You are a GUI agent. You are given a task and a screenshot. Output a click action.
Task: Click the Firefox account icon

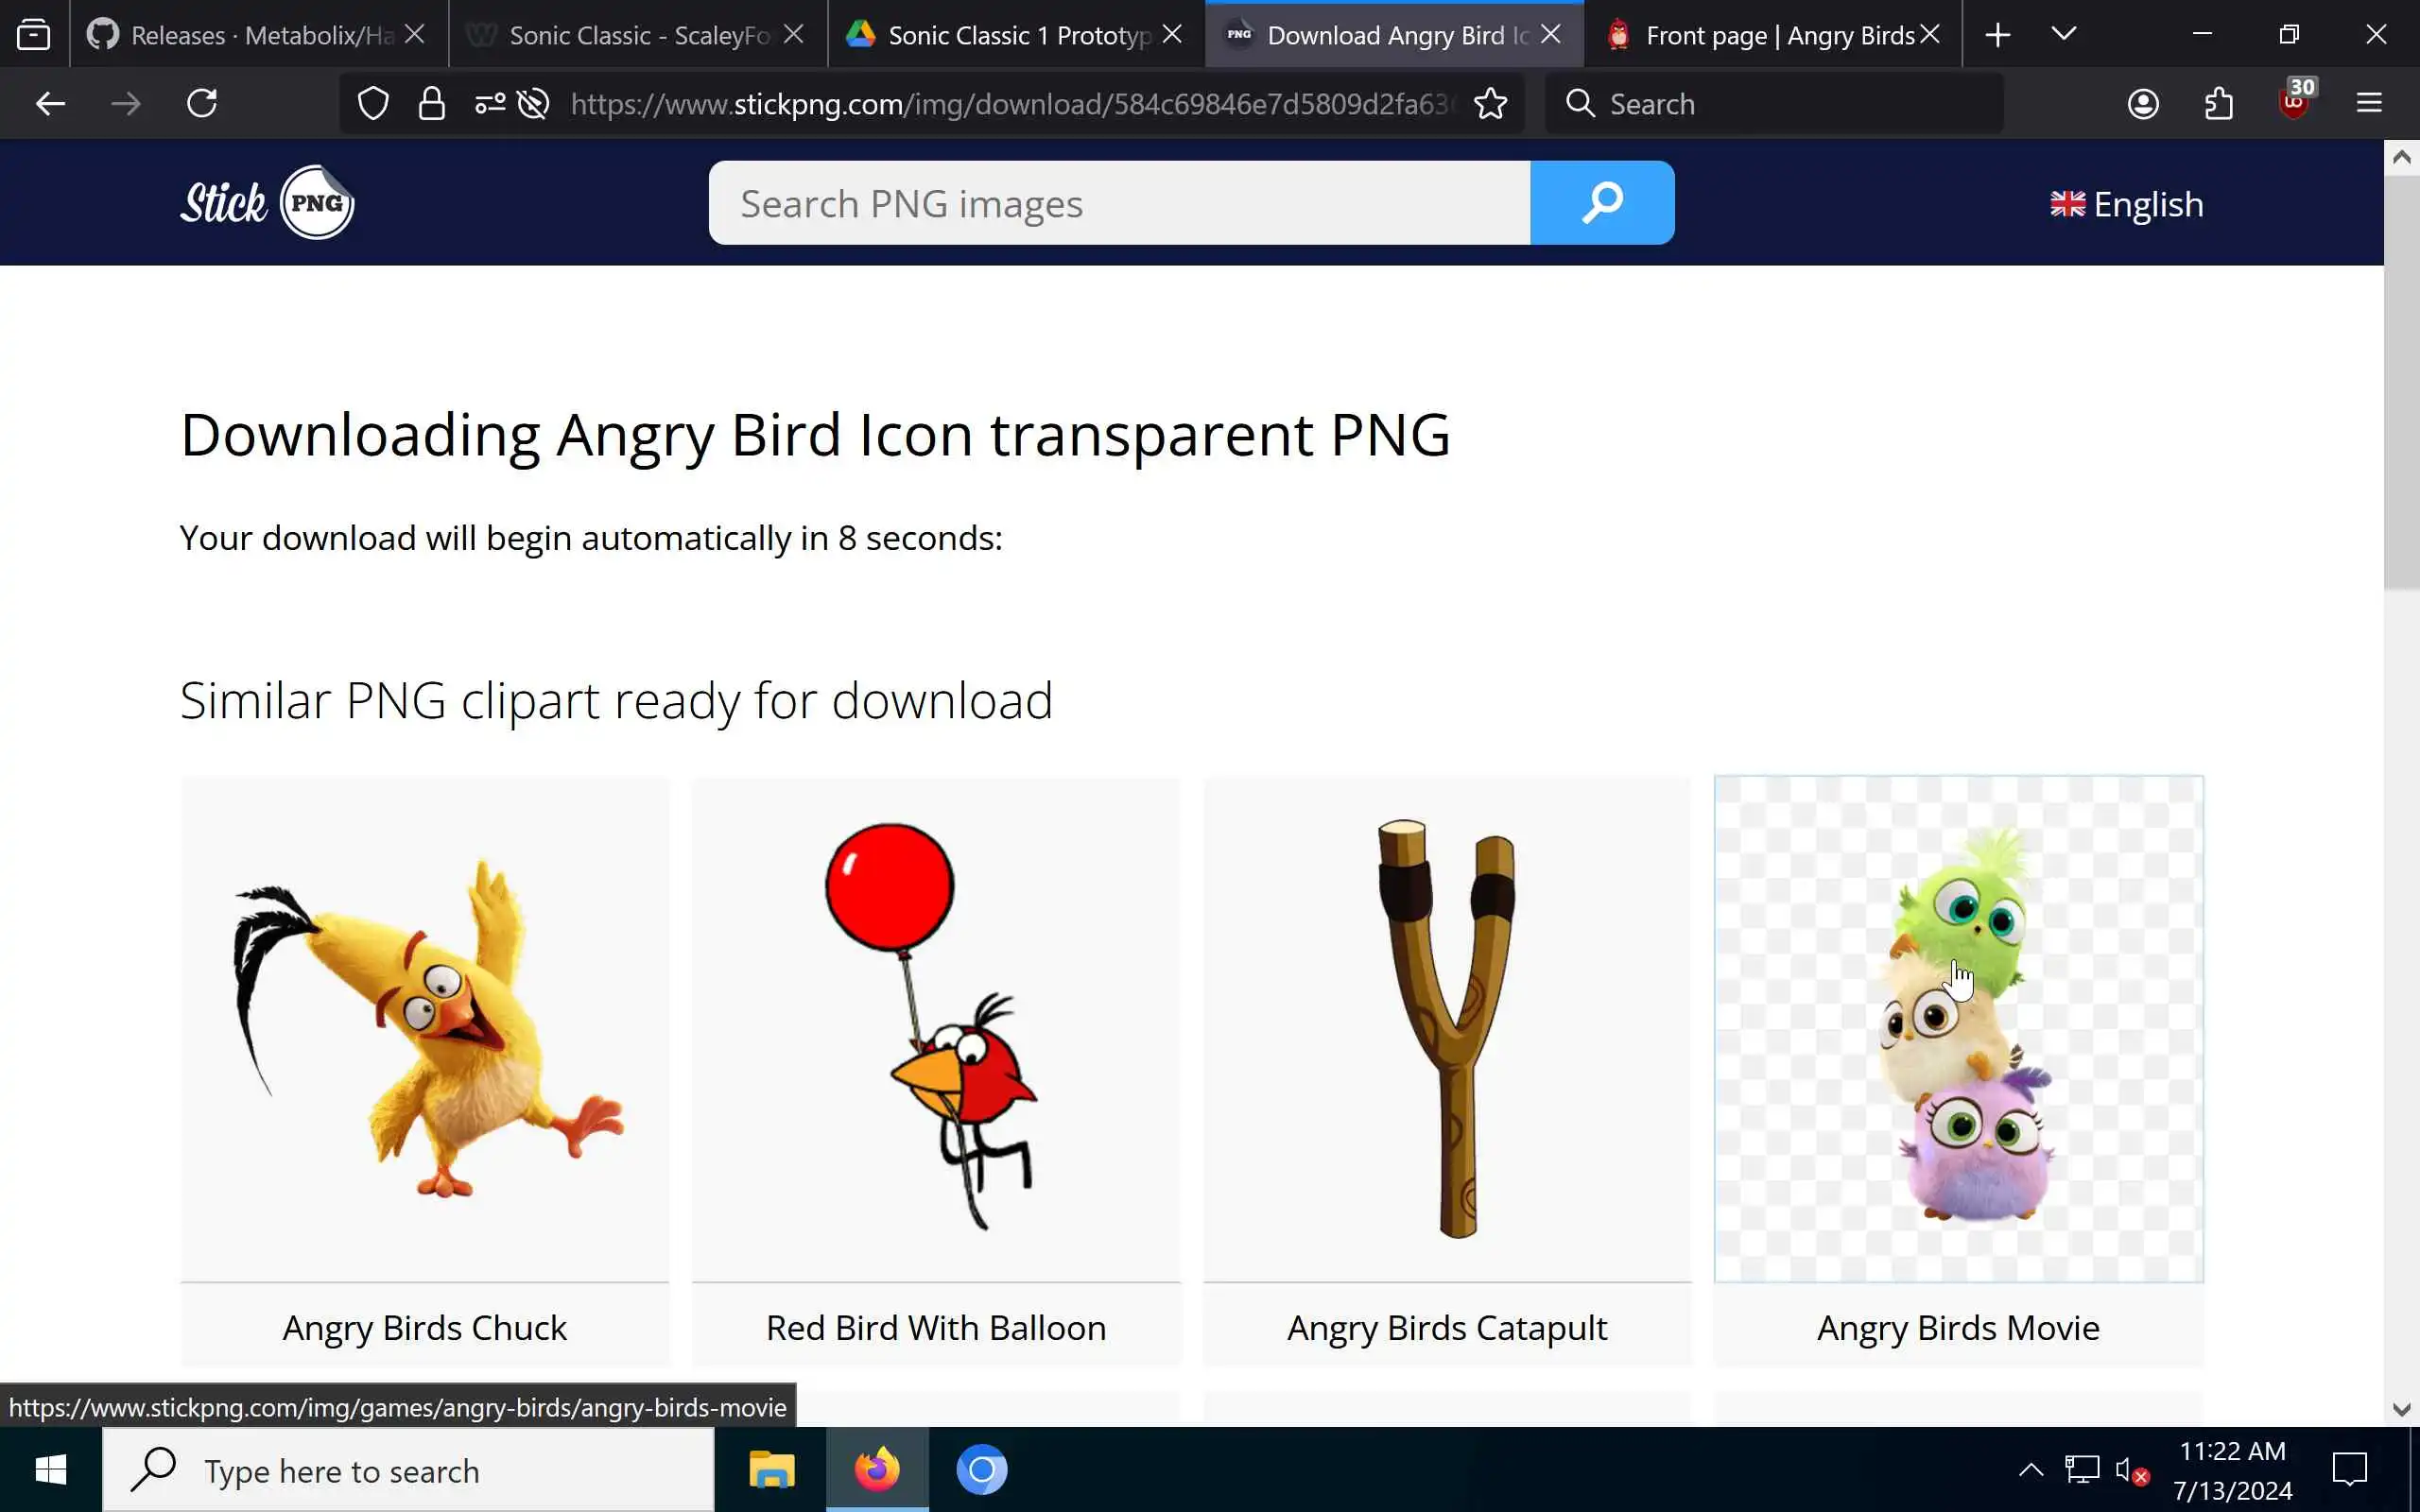click(2142, 104)
